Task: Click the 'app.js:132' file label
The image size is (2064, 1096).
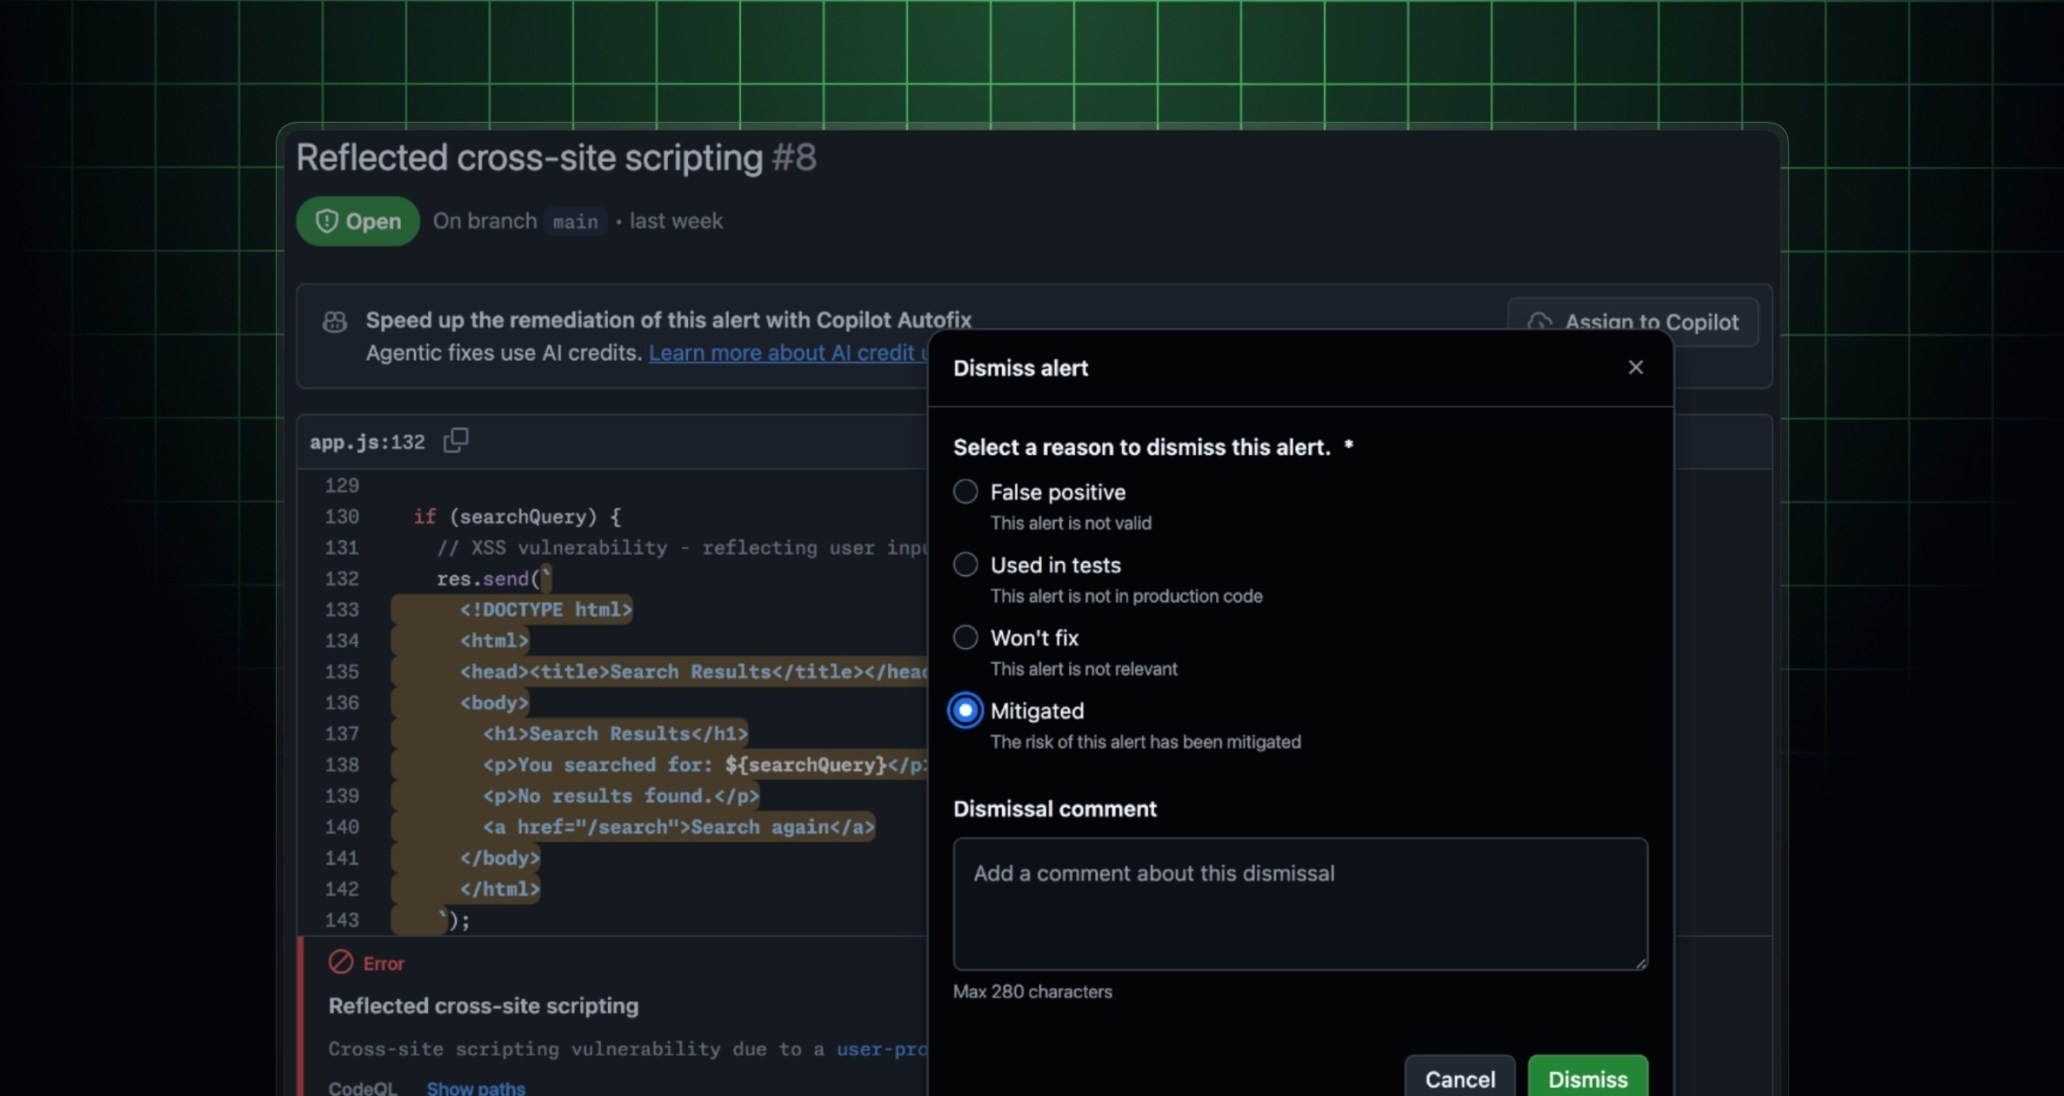Action: [367, 442]
